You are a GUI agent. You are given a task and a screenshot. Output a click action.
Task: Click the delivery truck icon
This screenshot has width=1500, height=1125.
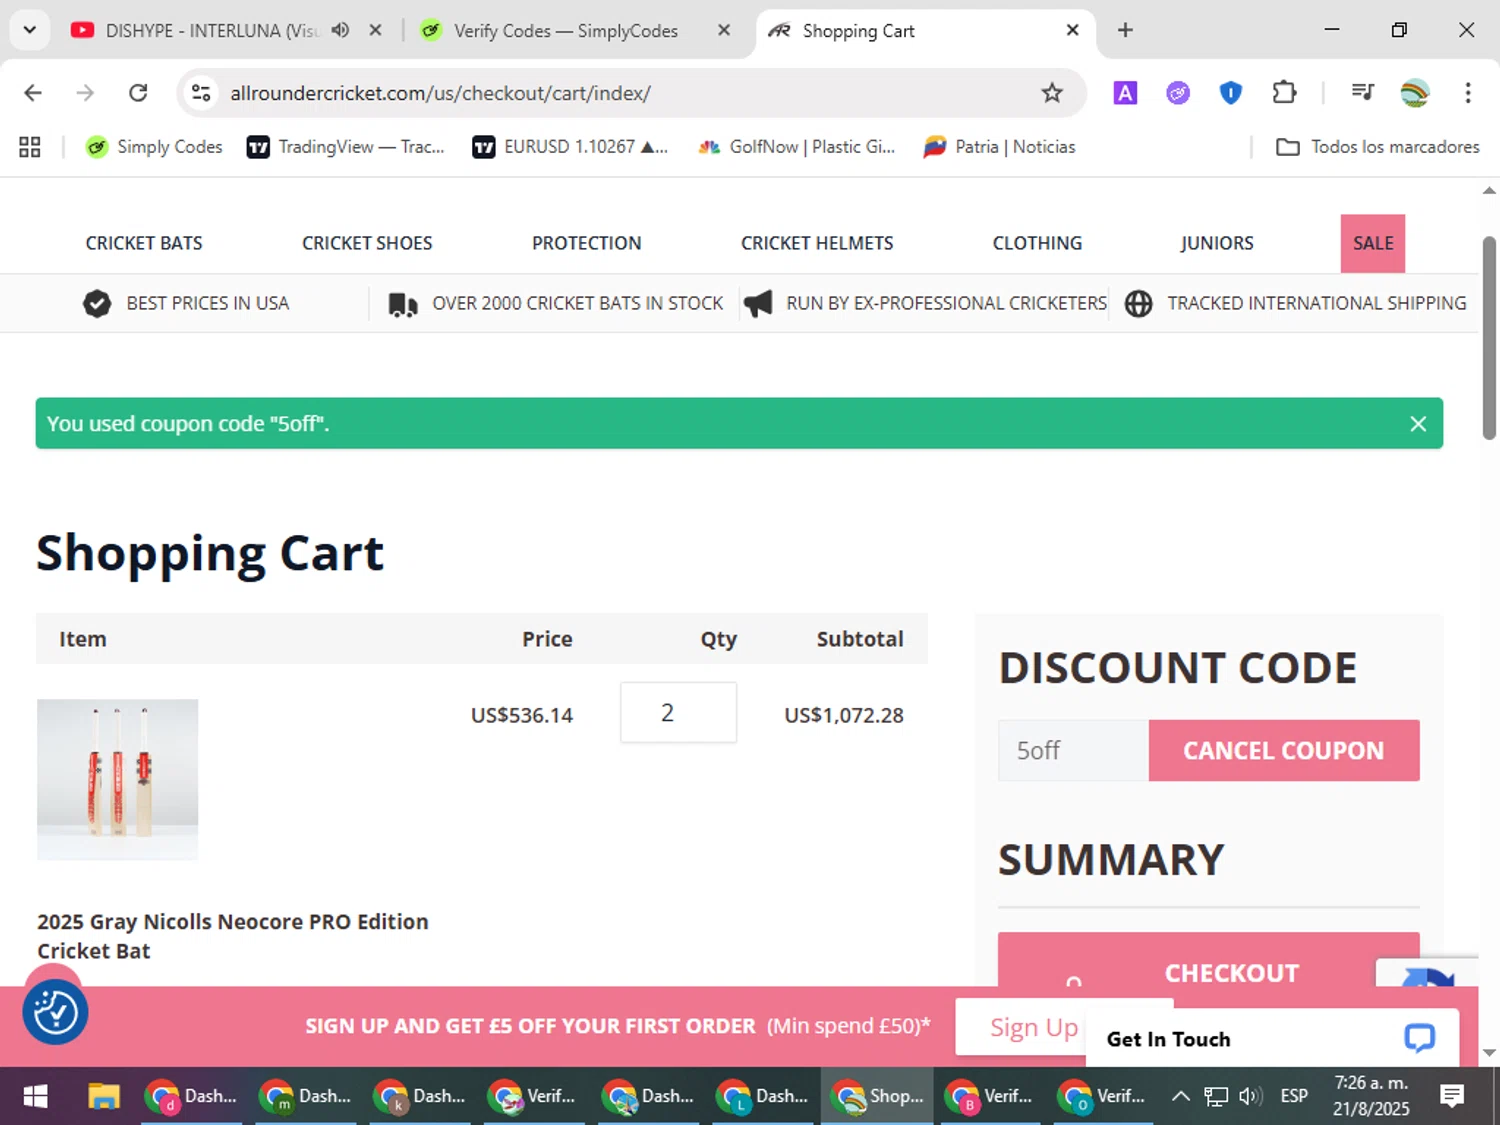(x=403, y=304)
